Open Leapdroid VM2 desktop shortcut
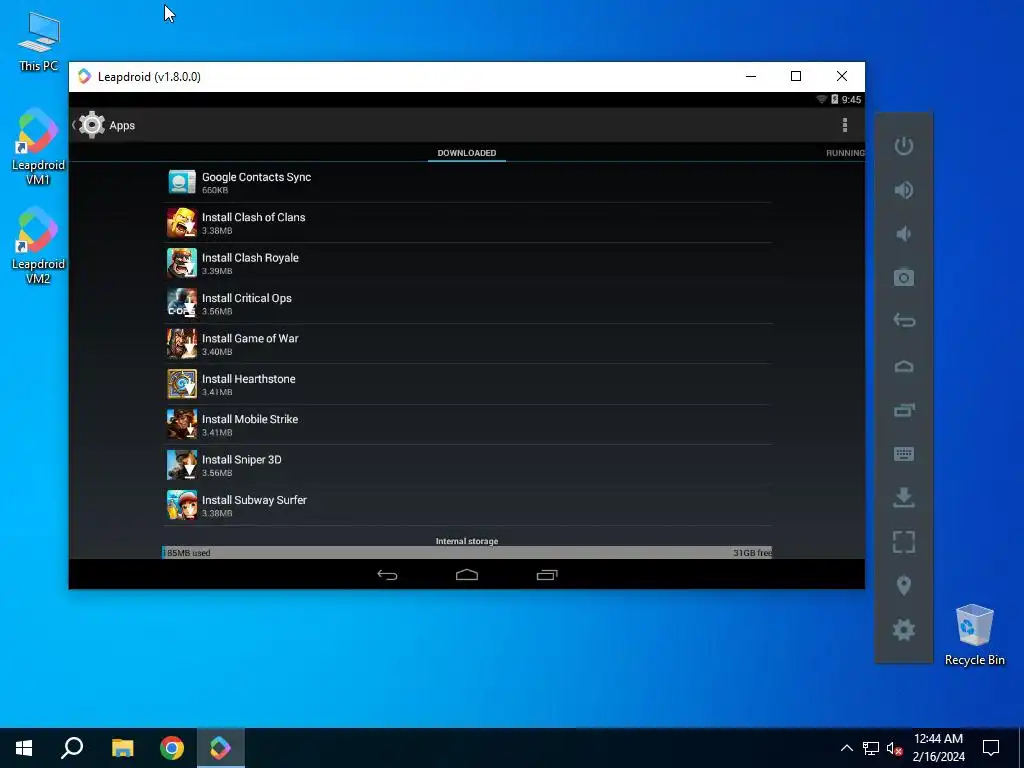This screenshot has height=768, width=1024. (38, 246)
